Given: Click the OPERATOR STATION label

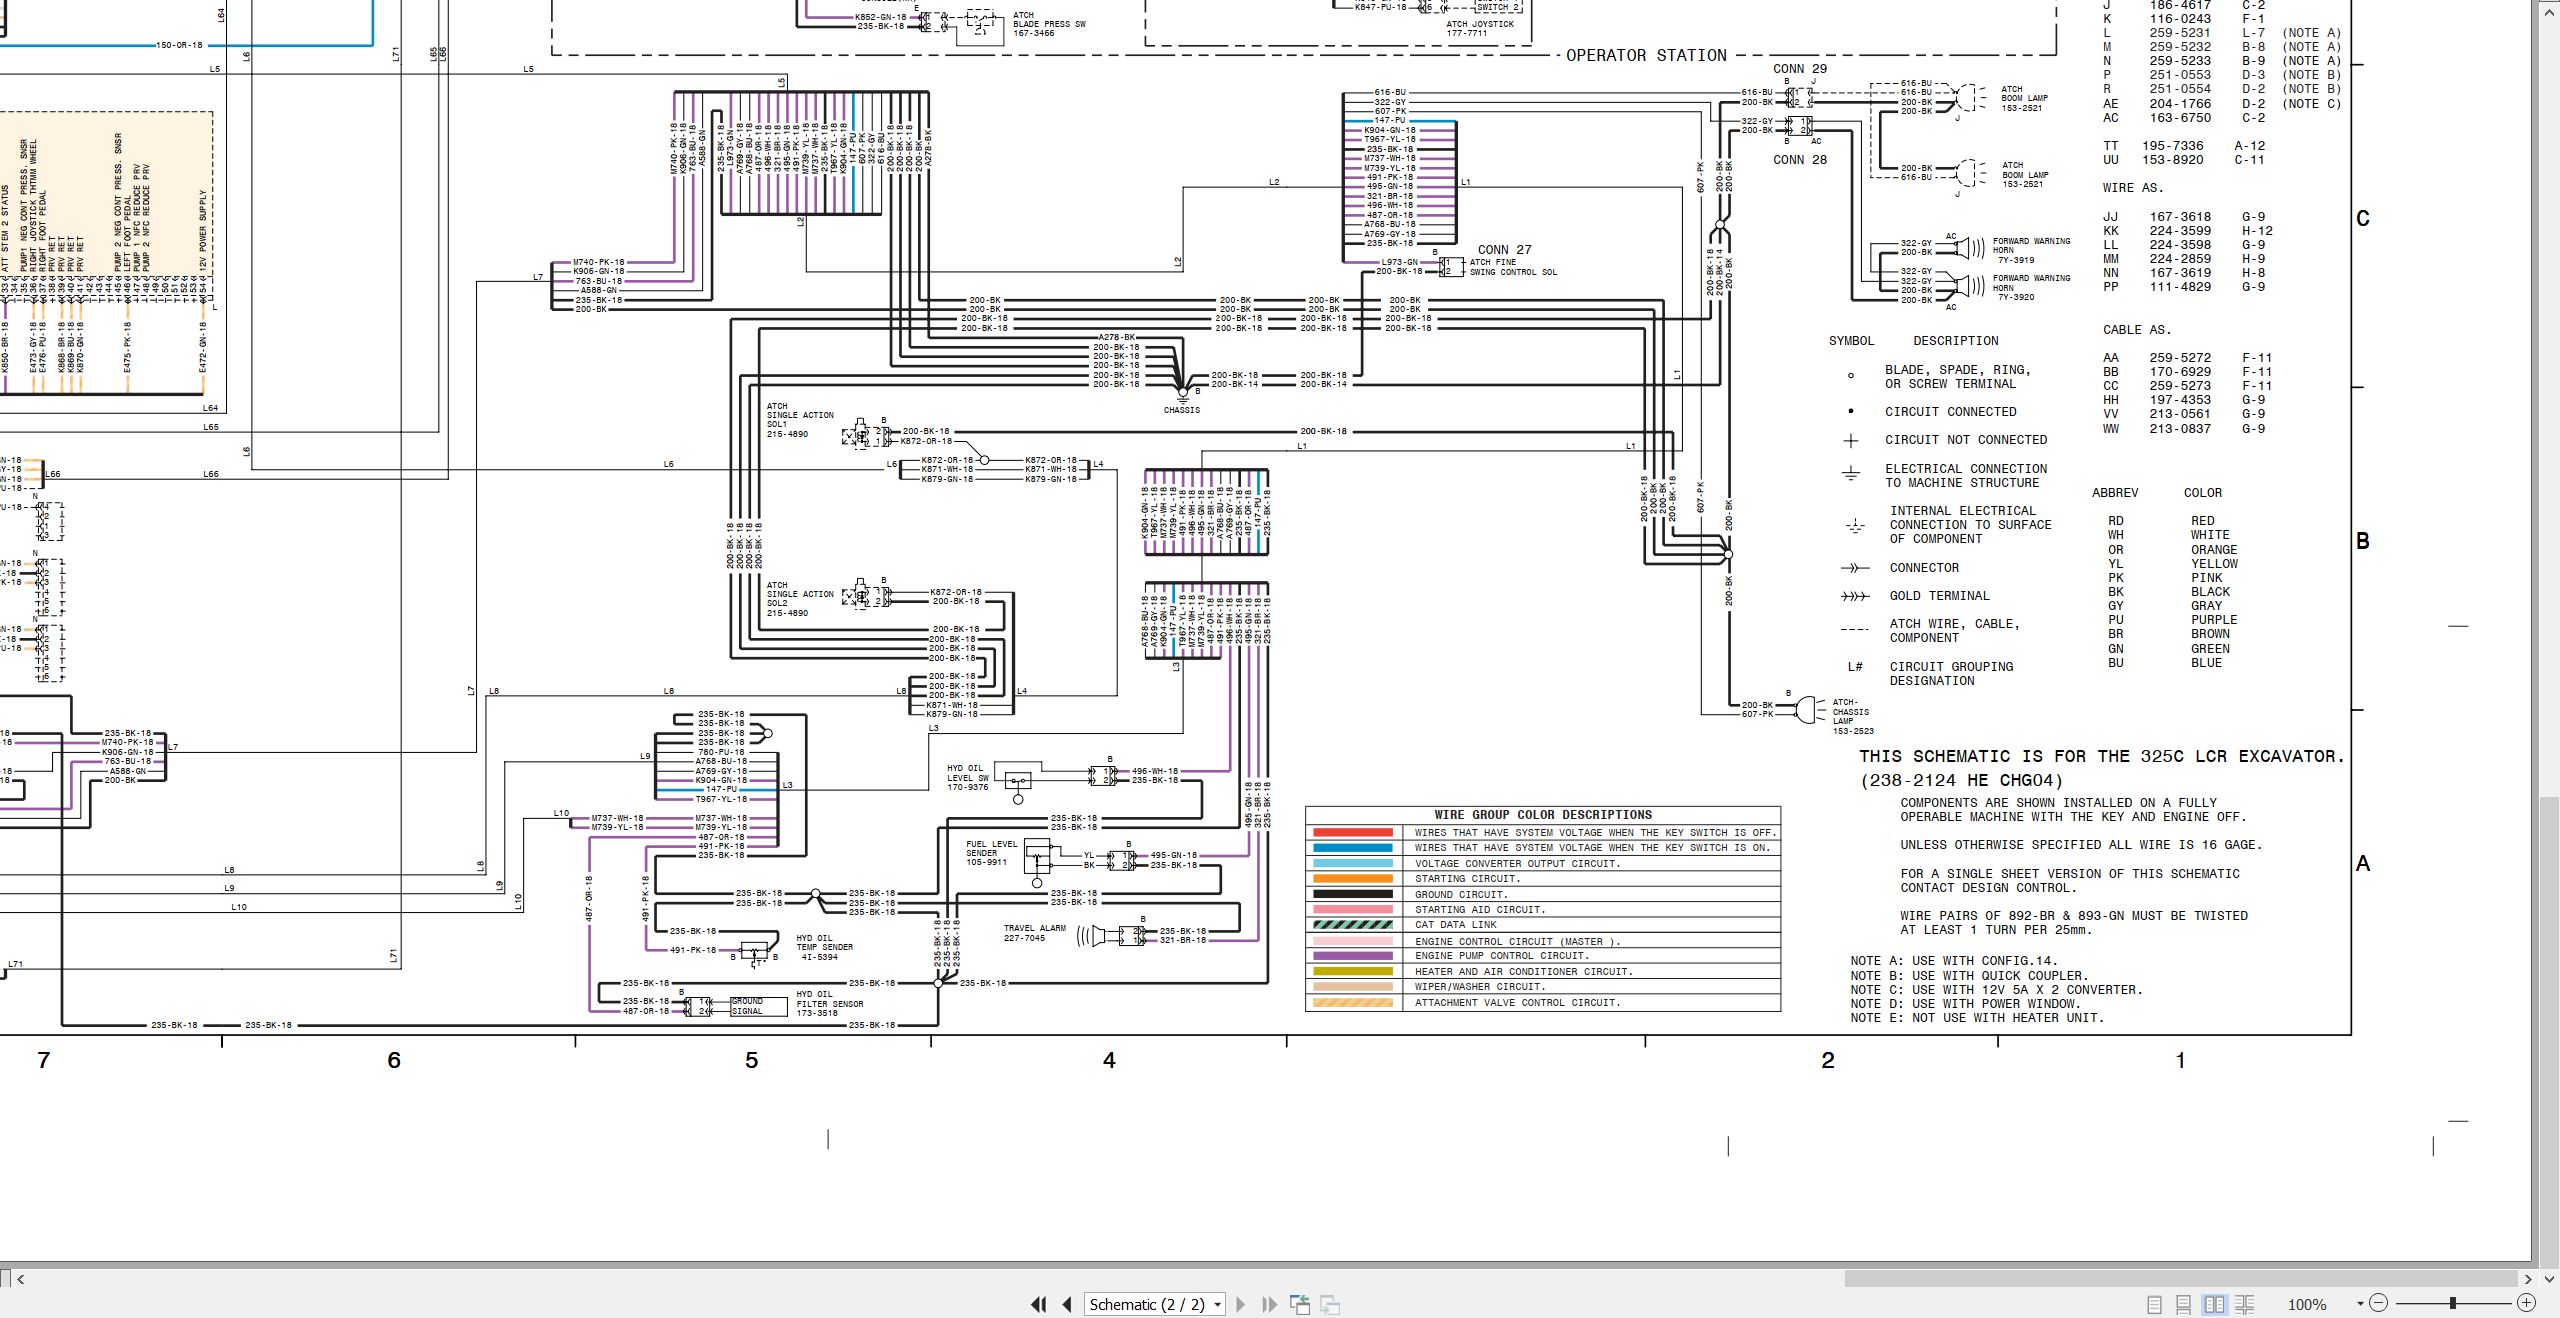Looking at the screenshot, I should pyautogui.click(x=1646, y=56).
